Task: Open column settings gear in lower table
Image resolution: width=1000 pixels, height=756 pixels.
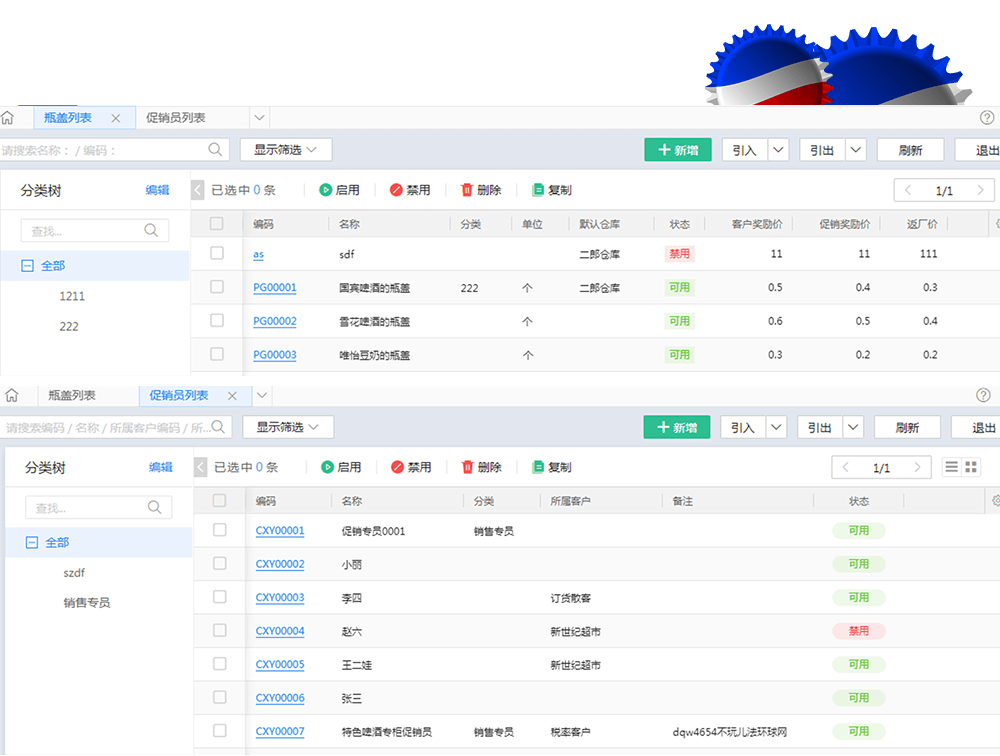Action: click(x=994, y=501)
